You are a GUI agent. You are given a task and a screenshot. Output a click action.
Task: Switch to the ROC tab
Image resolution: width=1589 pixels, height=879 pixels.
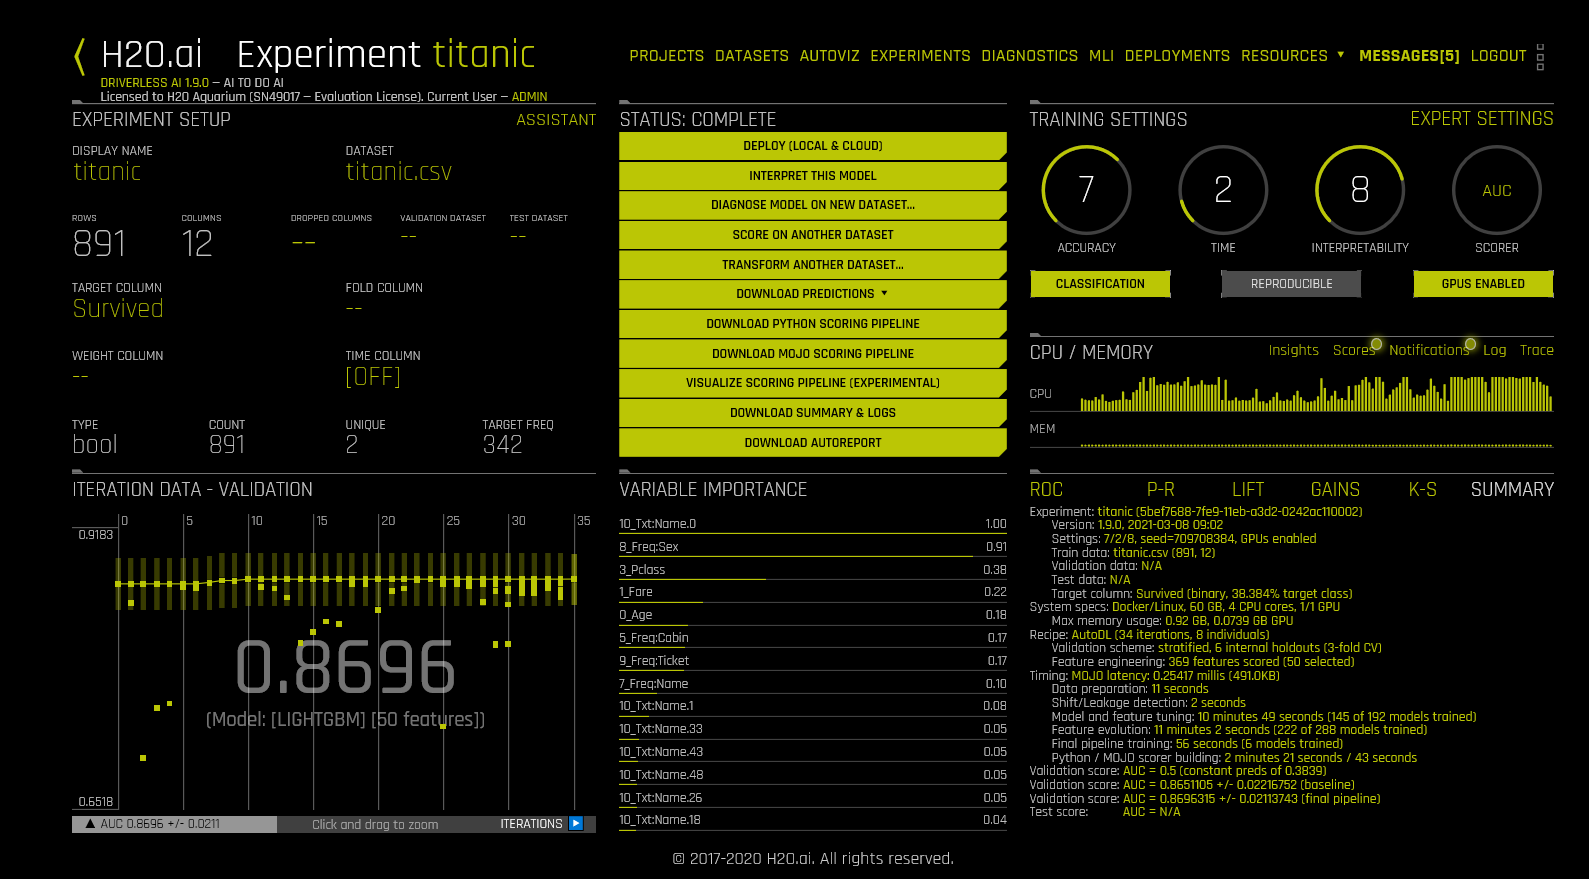pyautogui.click(x=1046, y=490)
